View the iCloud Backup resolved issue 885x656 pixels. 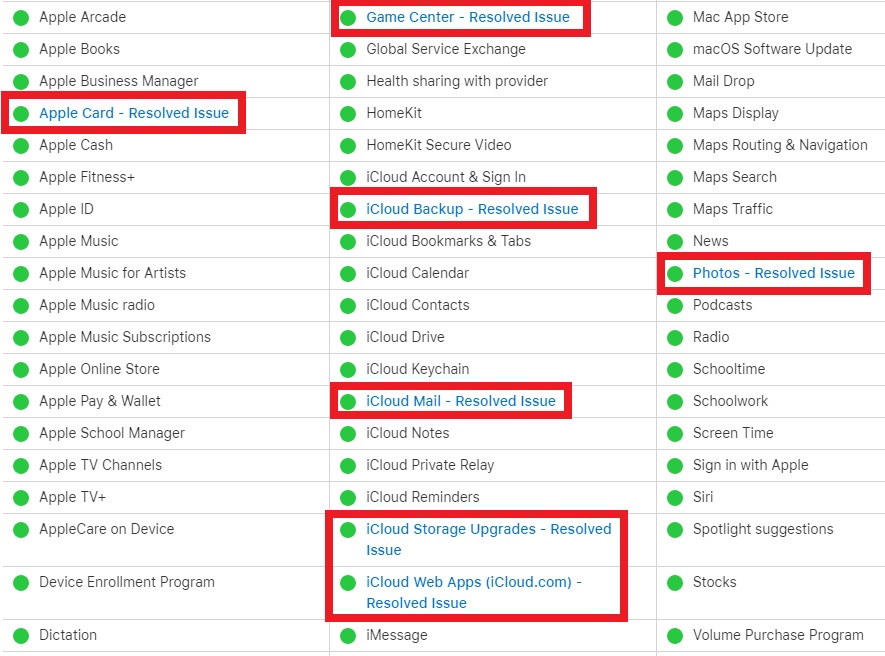coord(472,209)
